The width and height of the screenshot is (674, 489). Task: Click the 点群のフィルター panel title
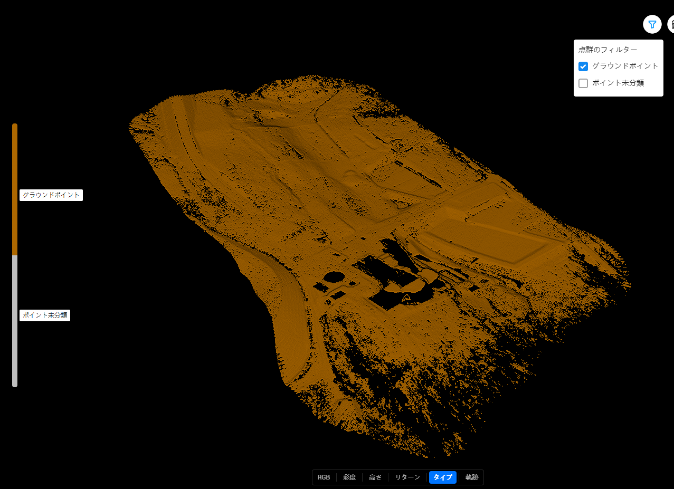(x=607, y=50)
